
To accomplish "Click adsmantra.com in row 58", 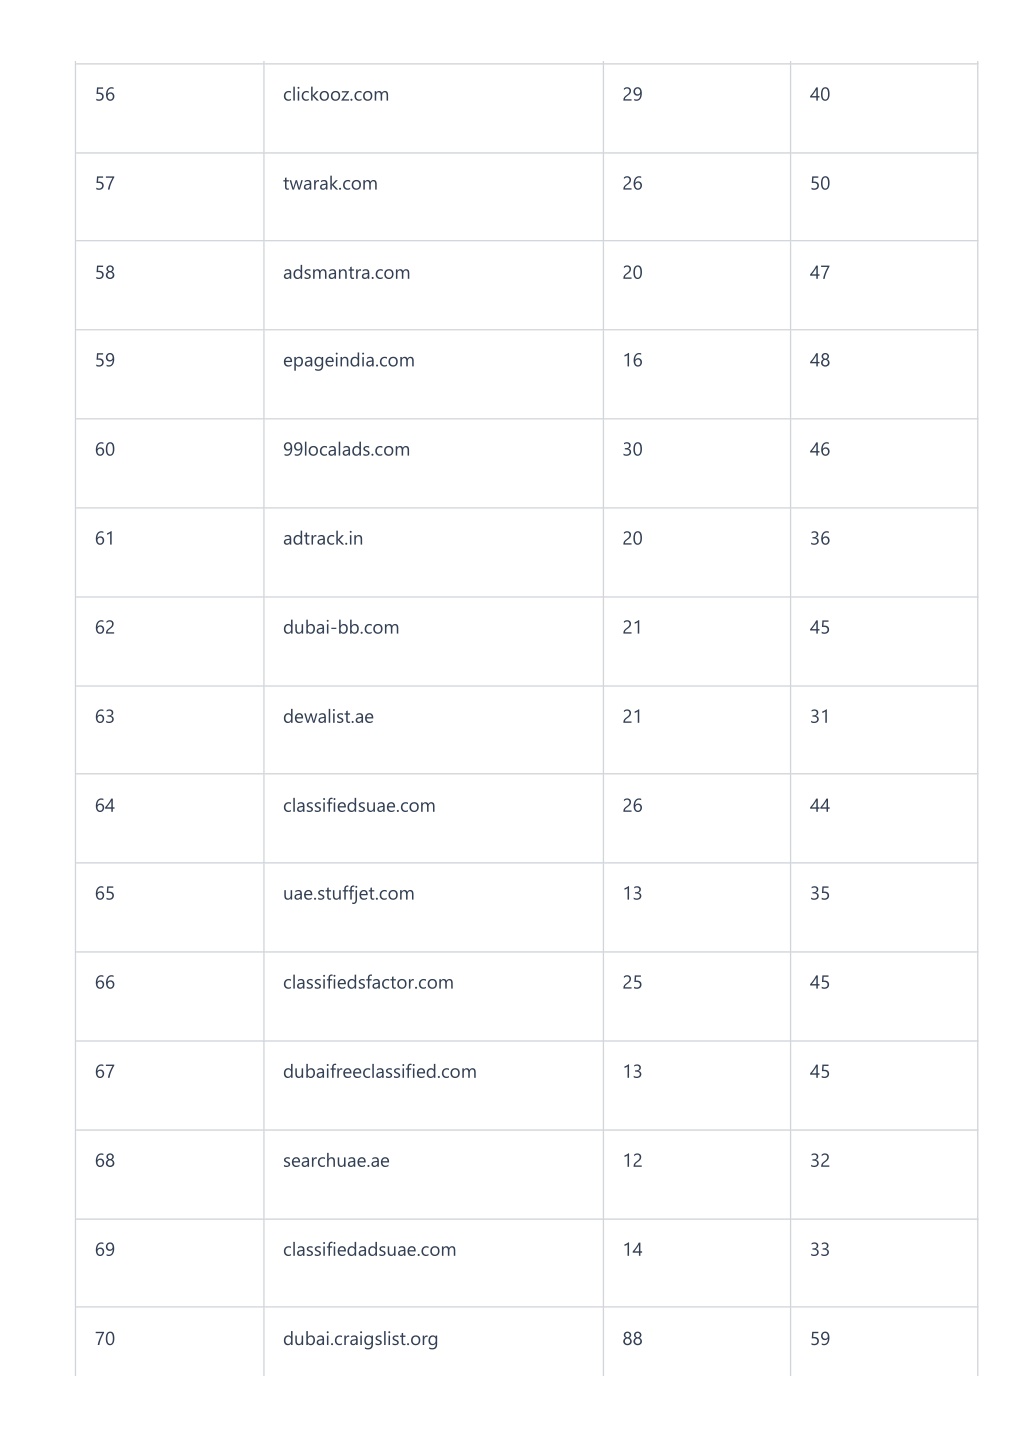I will [346, 273].
